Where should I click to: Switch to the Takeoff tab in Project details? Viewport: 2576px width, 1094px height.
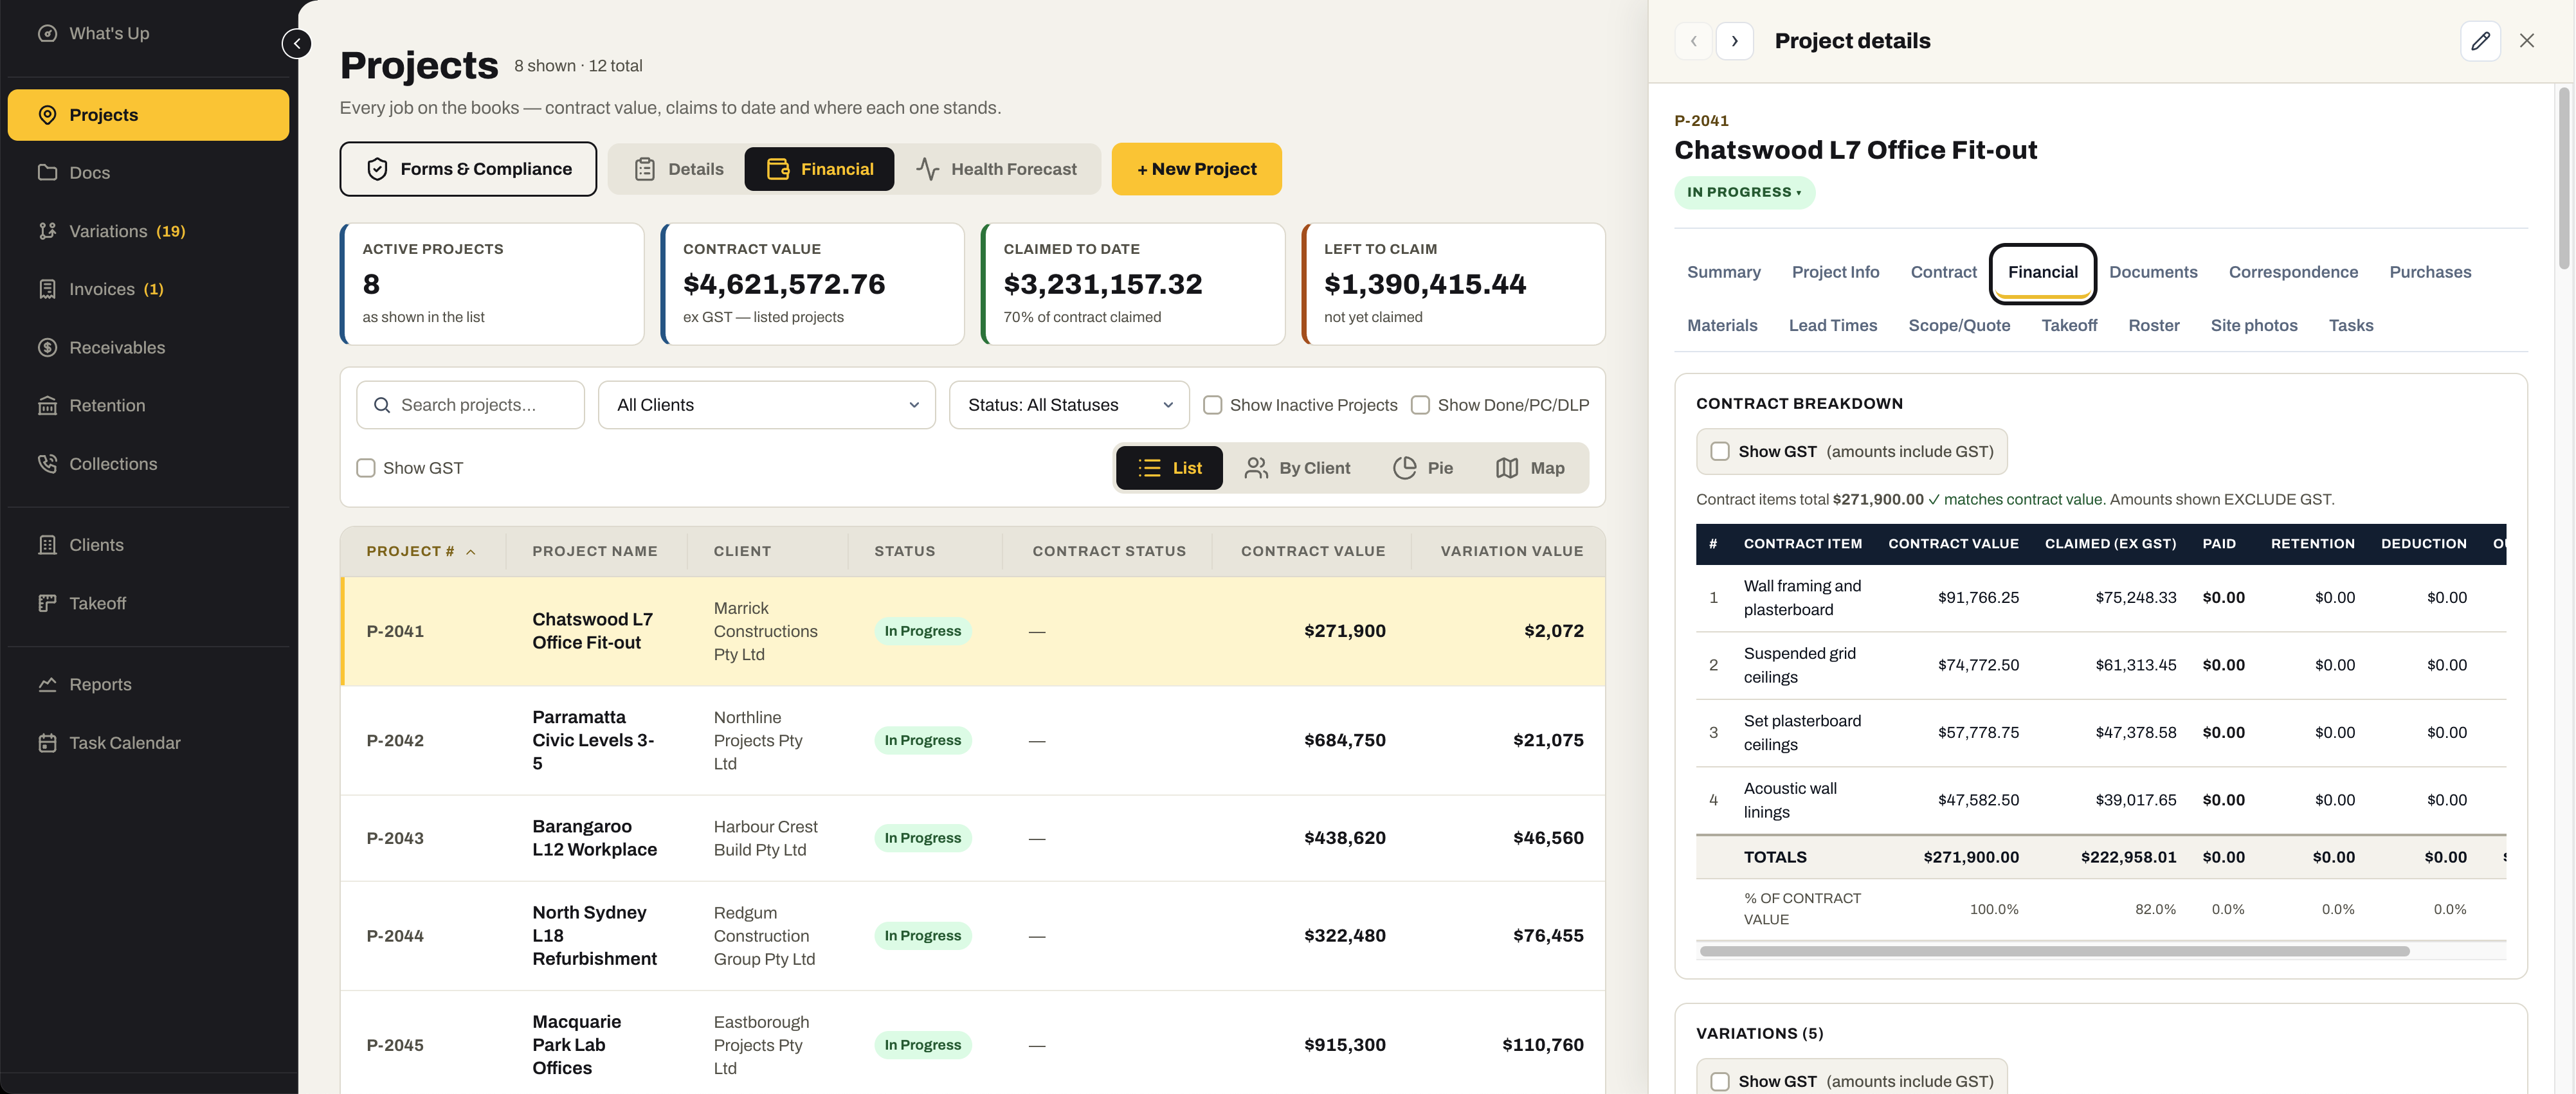pos(2069,325)
